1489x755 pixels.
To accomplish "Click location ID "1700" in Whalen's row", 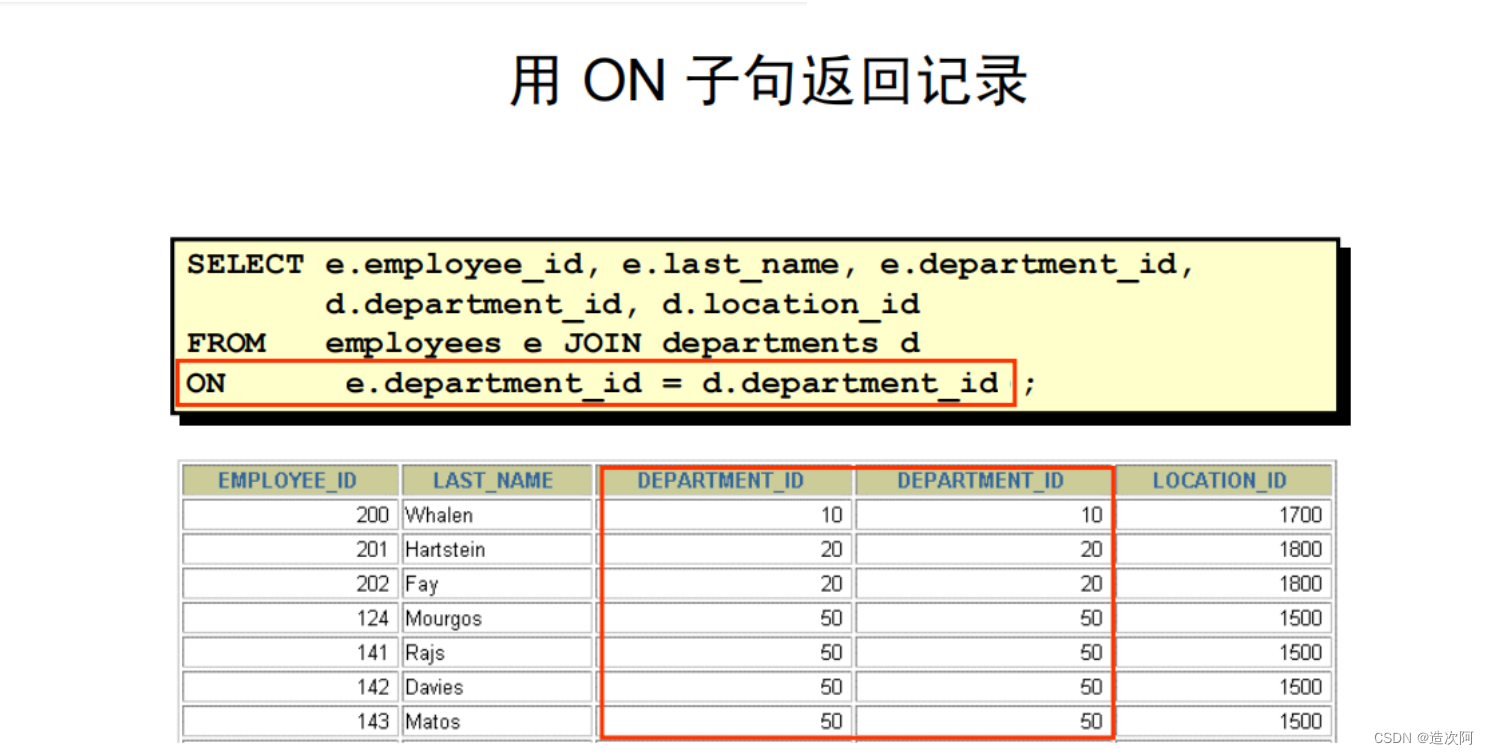I will 1224,515.
